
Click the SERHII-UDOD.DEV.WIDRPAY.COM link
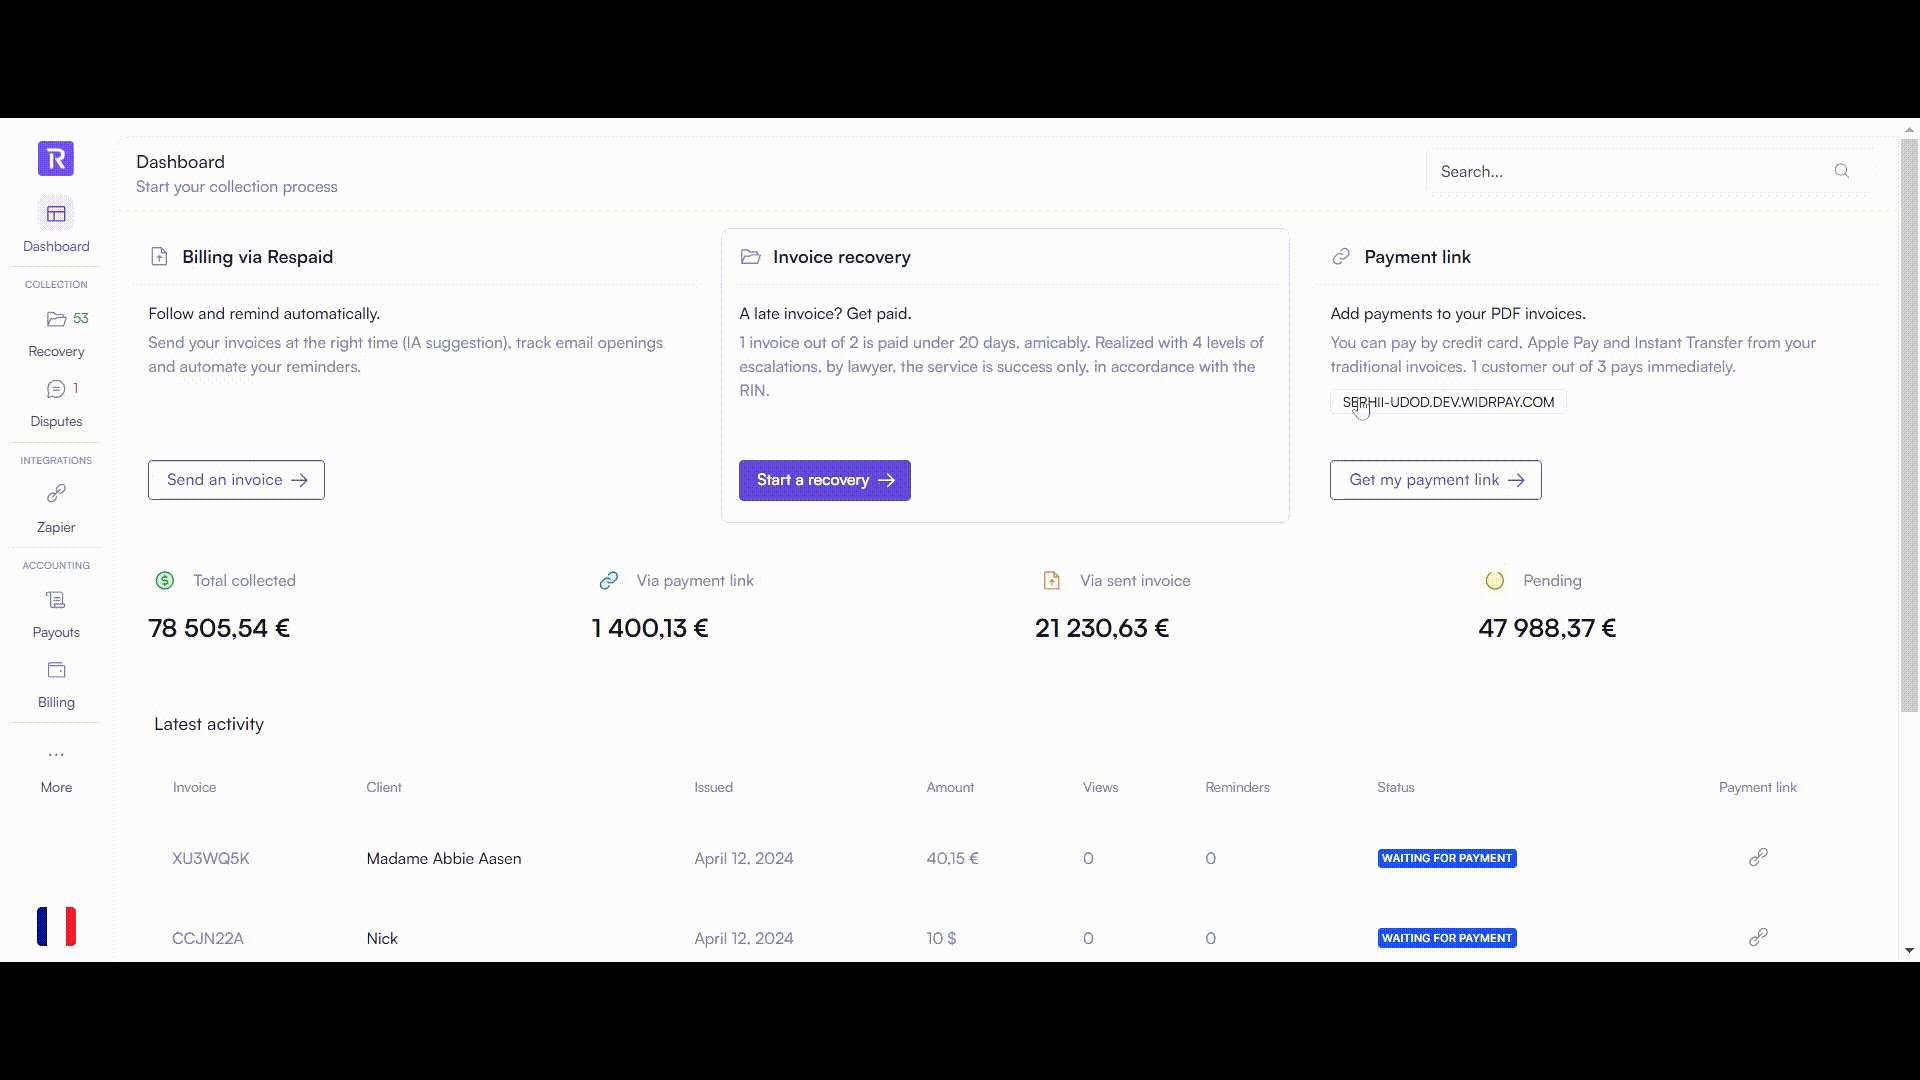[1448, 402]
